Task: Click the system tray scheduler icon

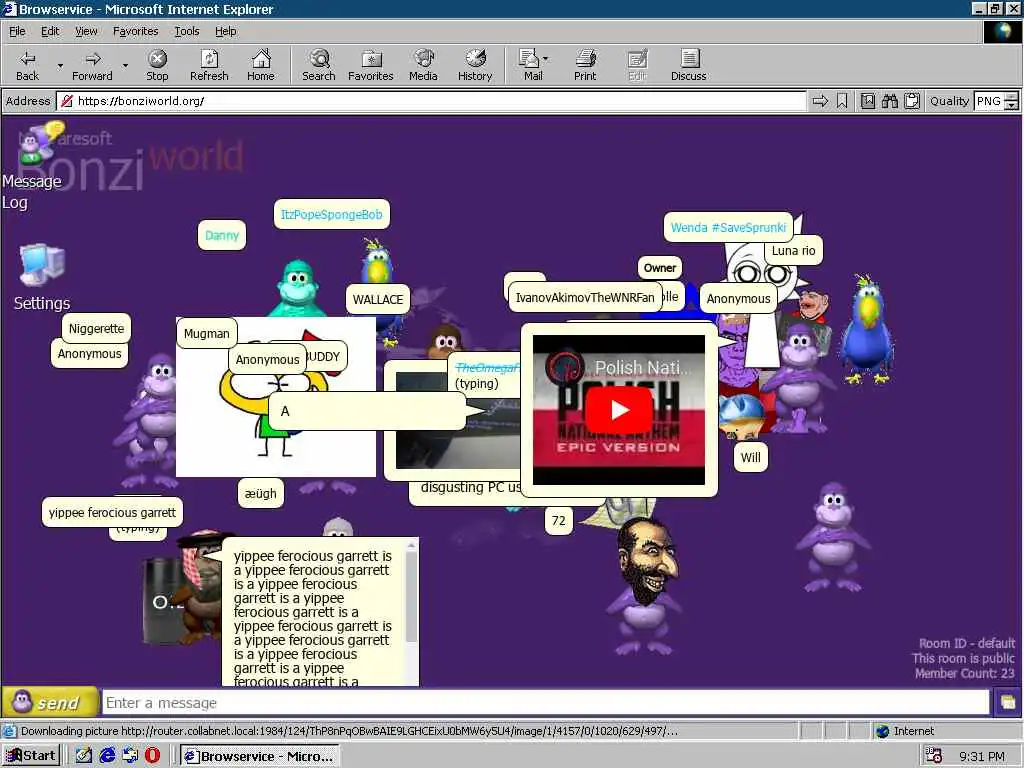Action: click(x=934, y=756)
